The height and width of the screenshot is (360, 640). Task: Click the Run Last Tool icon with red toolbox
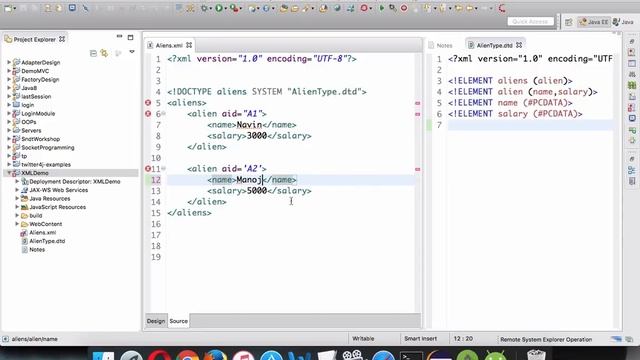234,8
